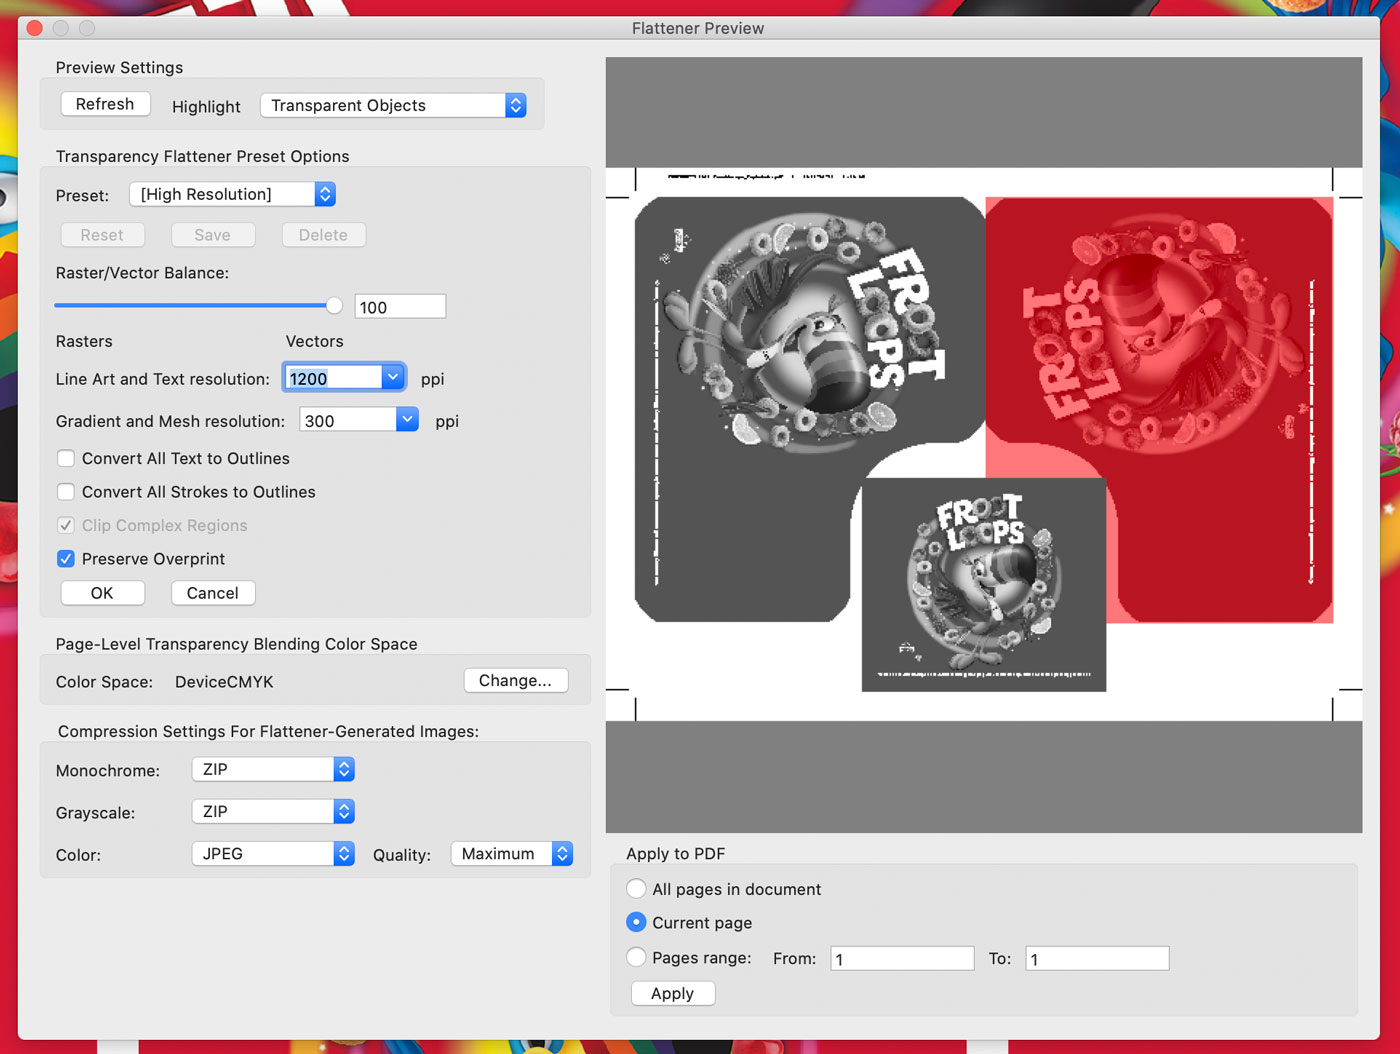The image size is (1400, 1054).
Task: Open the Preset High Resolution dropdown
Action: [x=232, y=194]
